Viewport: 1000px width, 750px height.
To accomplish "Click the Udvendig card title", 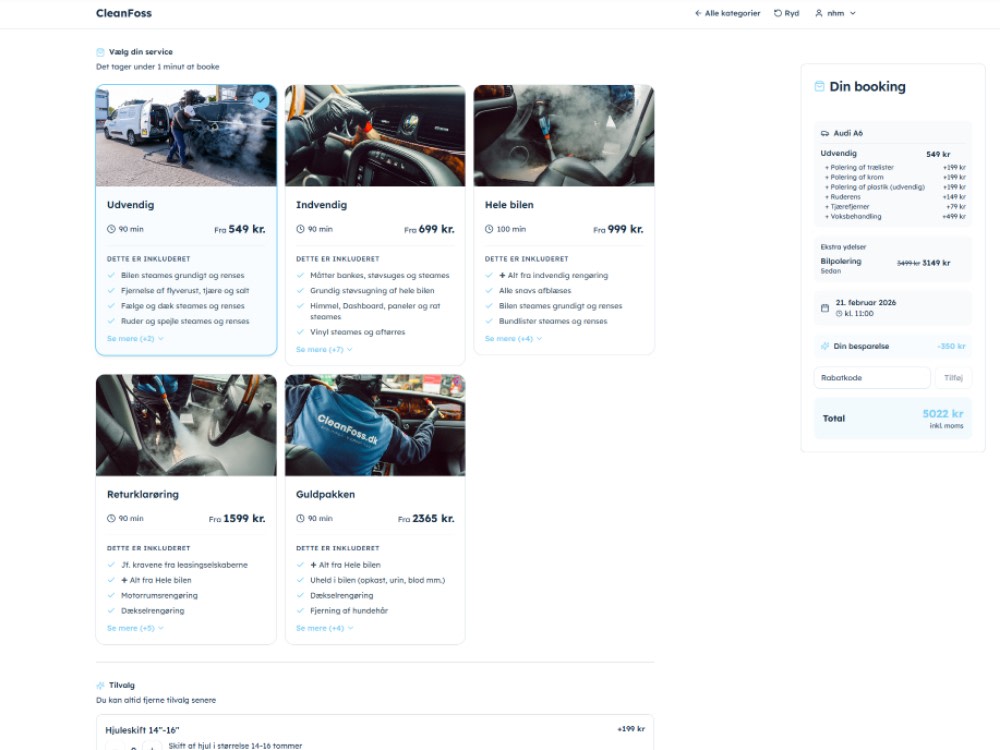I will click(131, 205).
